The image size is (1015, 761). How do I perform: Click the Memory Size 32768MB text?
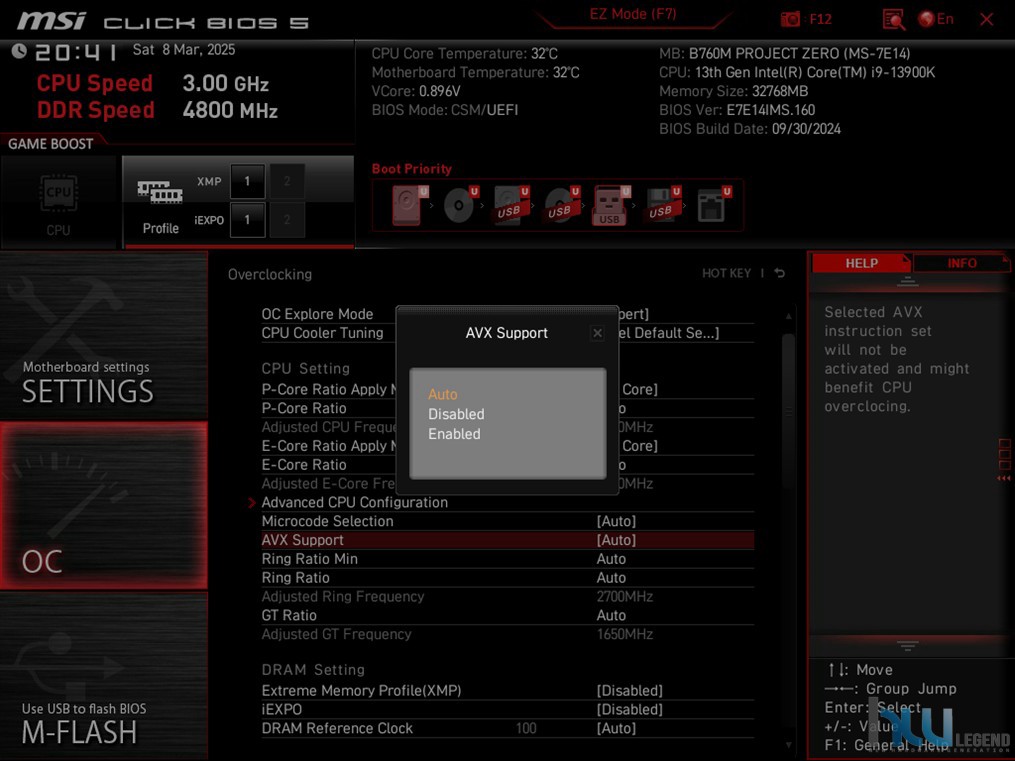click(x=733, y=91)
